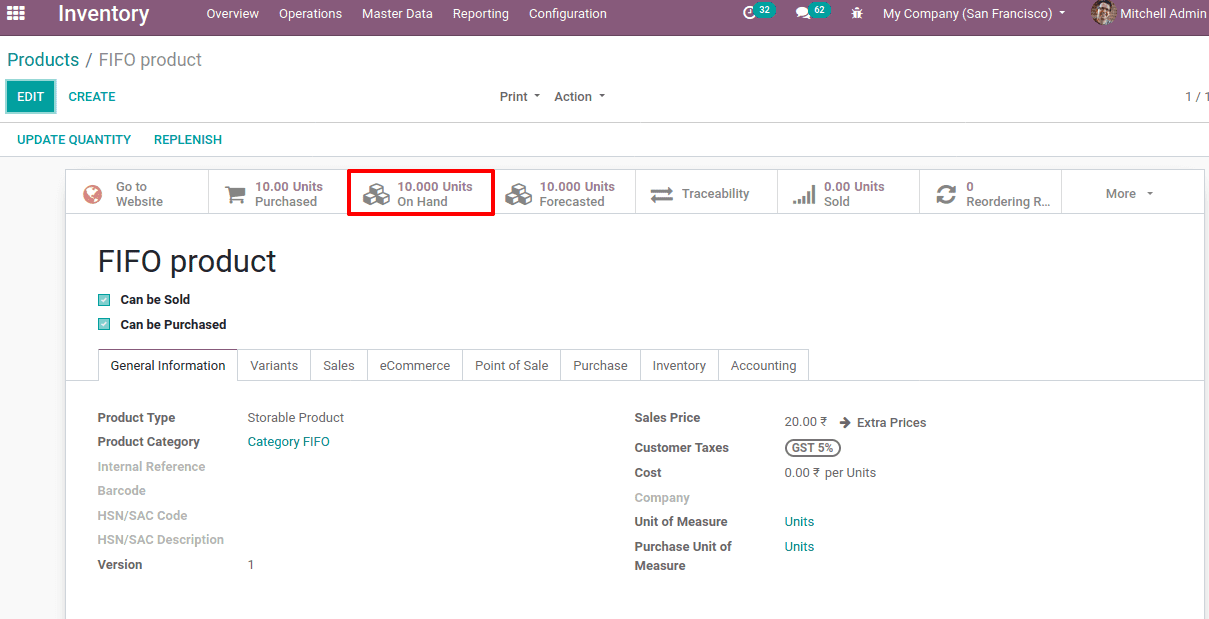Switch to the Point of Sale tab
The image size is (1209, 619).
[x=511, y=366]
